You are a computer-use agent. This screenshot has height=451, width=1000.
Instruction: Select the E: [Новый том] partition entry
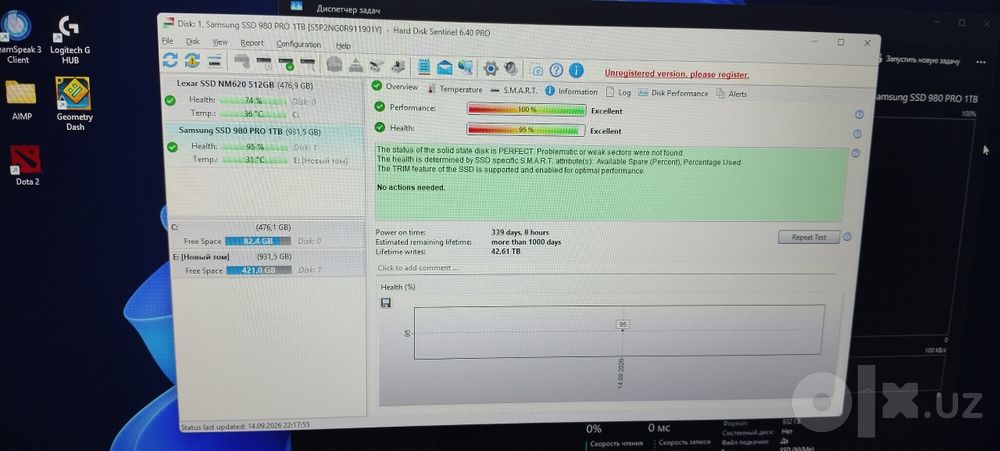(267, 263)
